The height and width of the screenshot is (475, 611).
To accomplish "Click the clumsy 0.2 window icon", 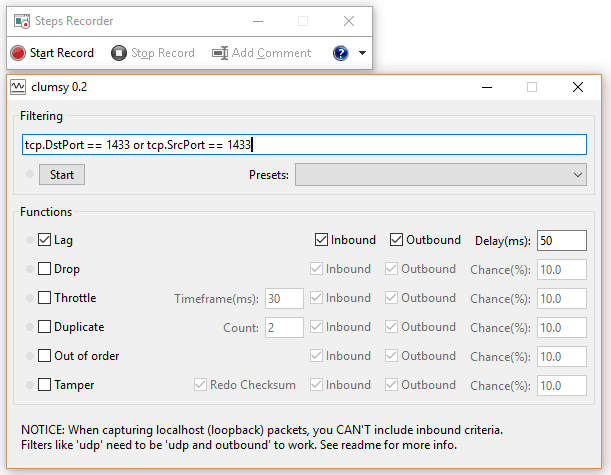I will pos(18,87).
